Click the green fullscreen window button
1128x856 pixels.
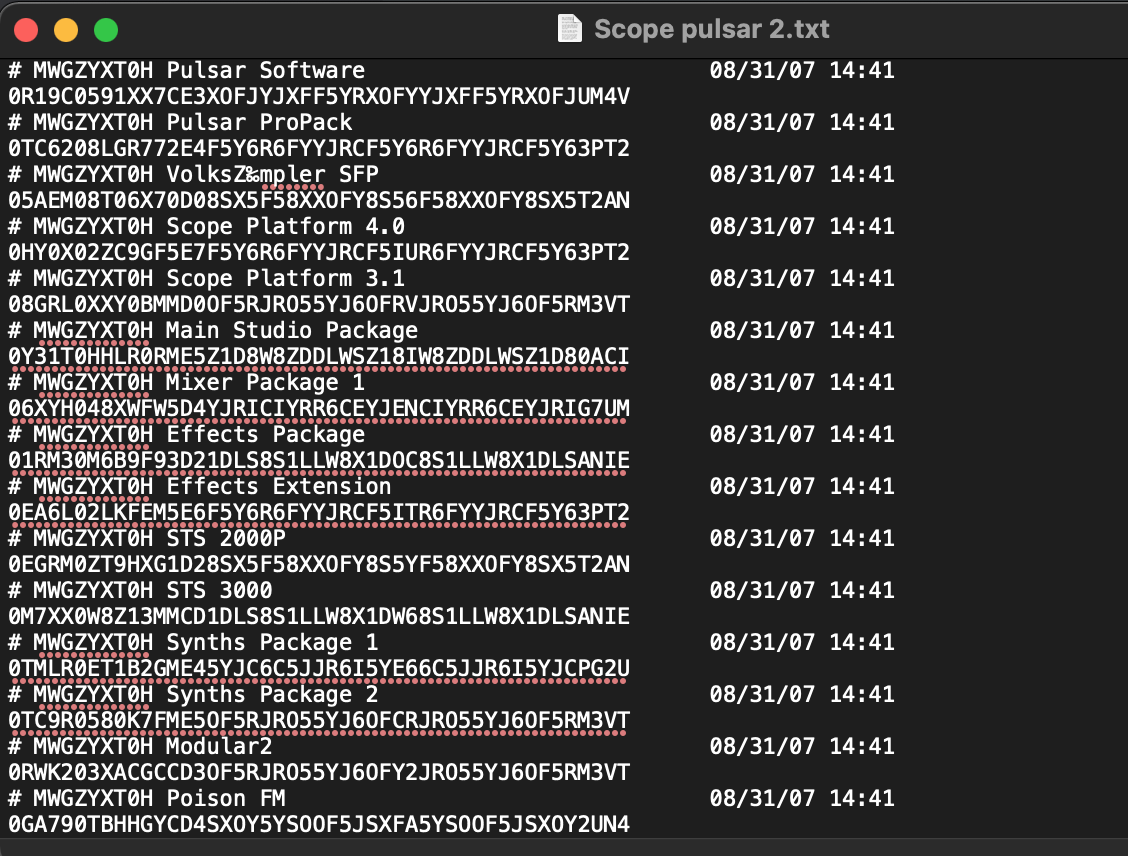tap(106, 29)
